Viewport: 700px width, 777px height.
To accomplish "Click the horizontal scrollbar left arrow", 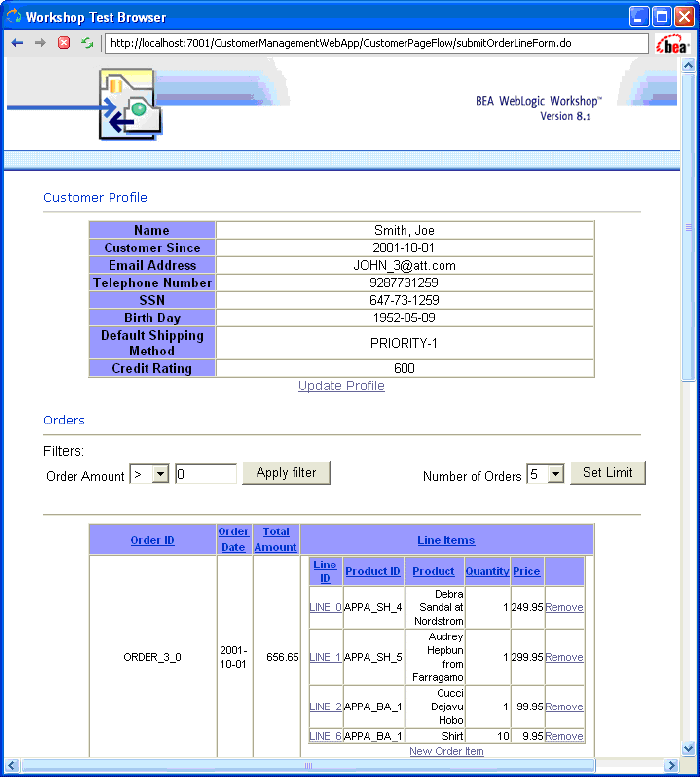I will point(12,766).
